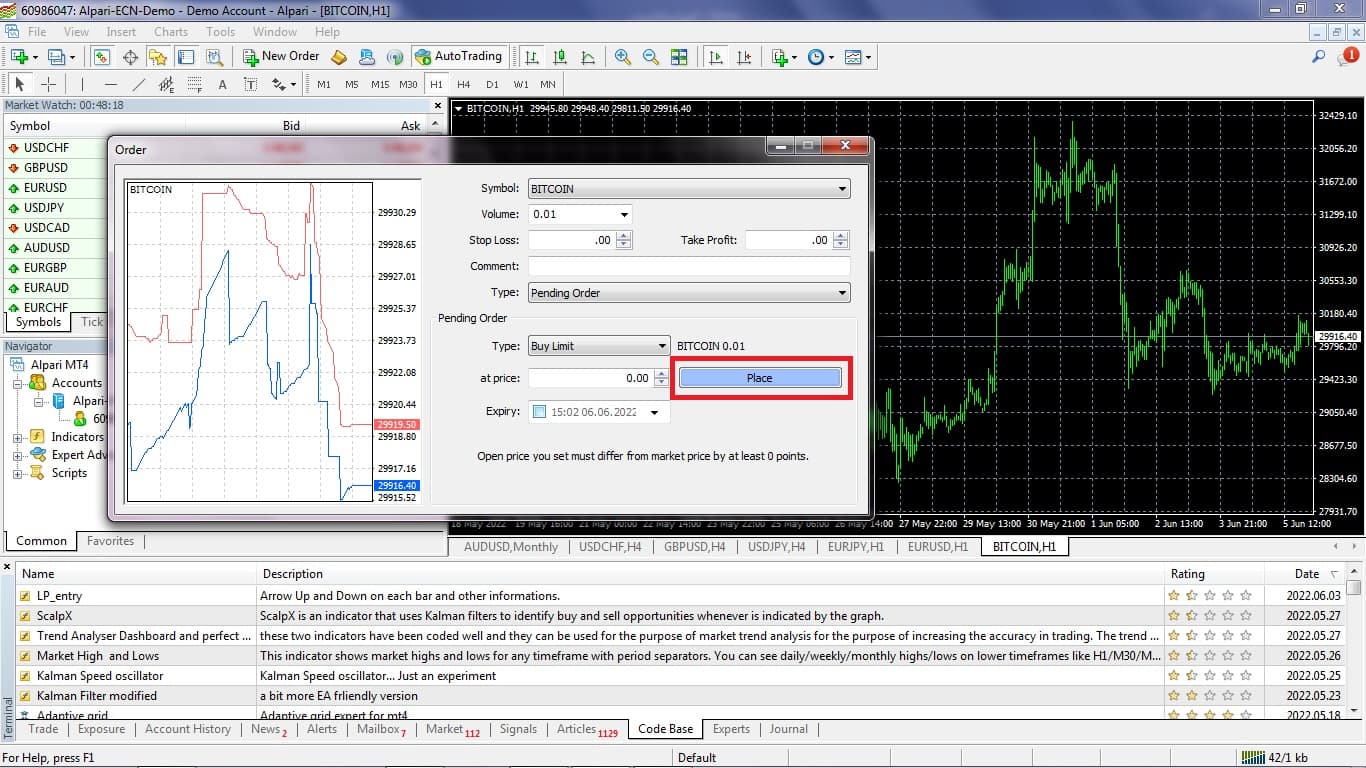
Task: Open the Indicators list dropdown in toolbar
Action: 784,57
